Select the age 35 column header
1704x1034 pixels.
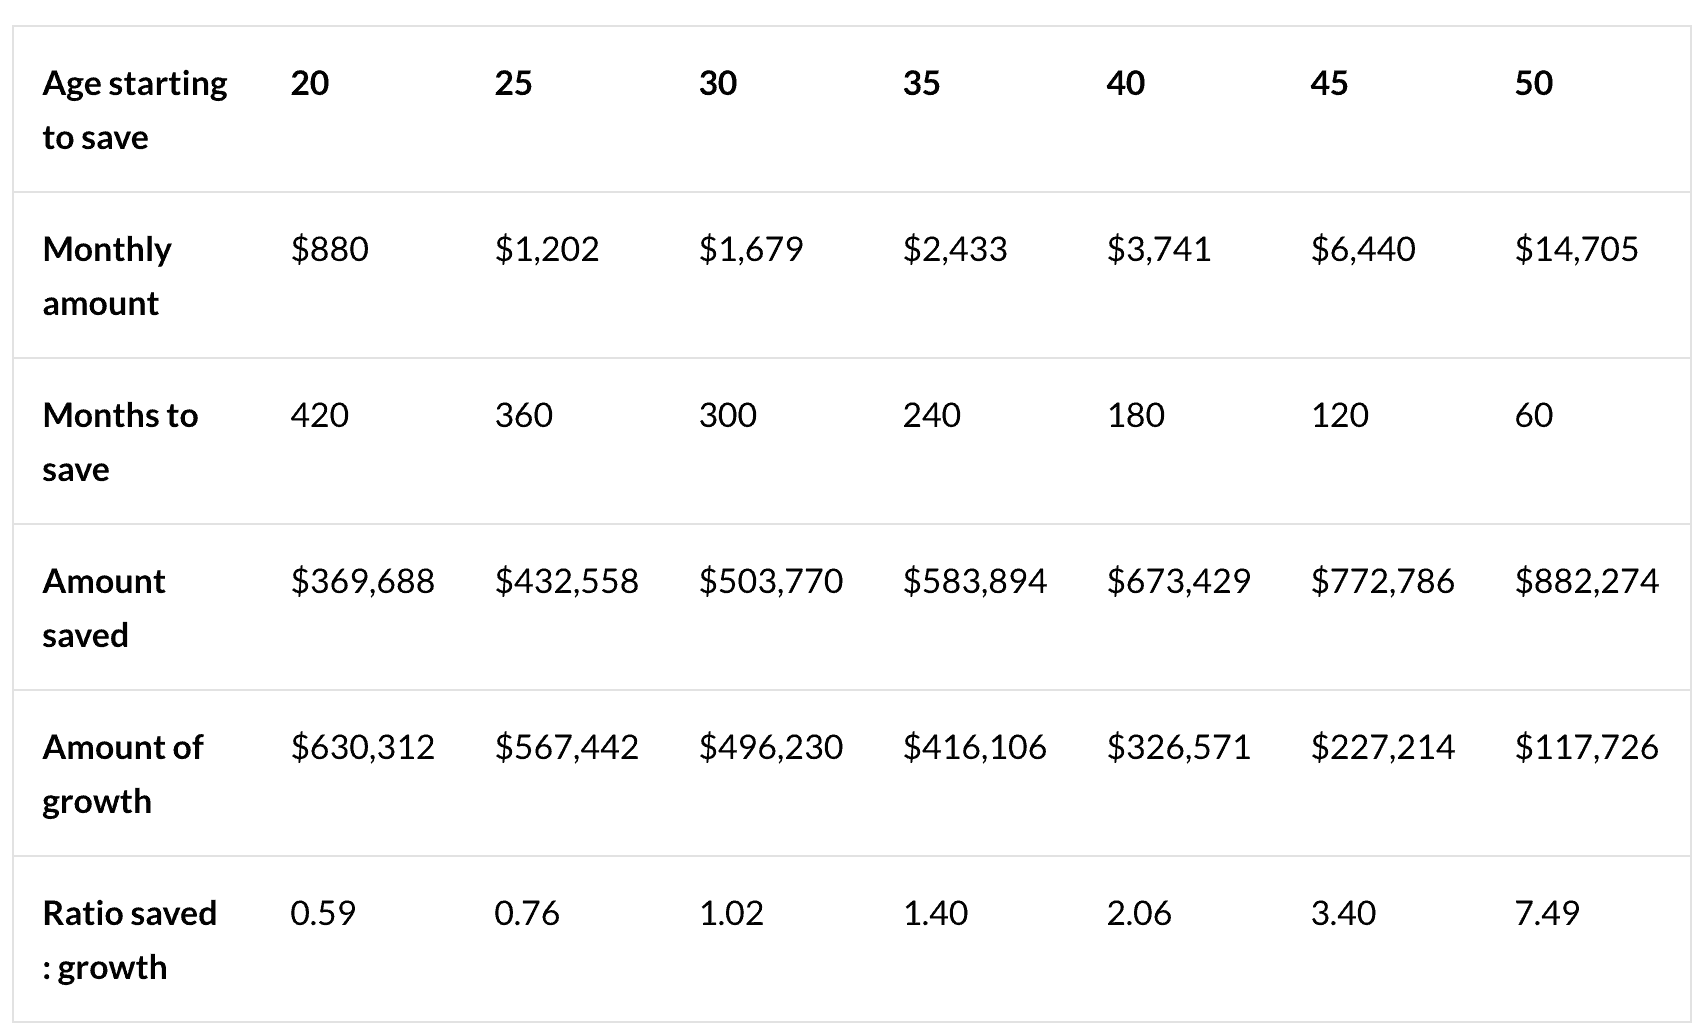[x=921, y=83]
